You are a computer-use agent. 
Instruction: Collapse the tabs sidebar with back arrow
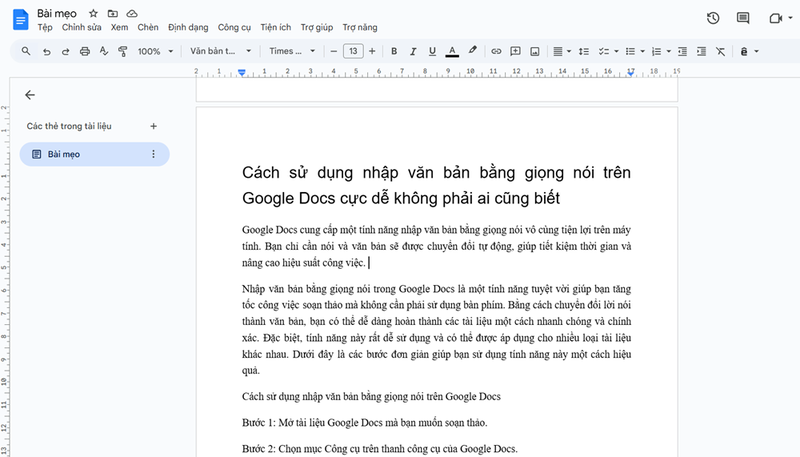point(30,95)
